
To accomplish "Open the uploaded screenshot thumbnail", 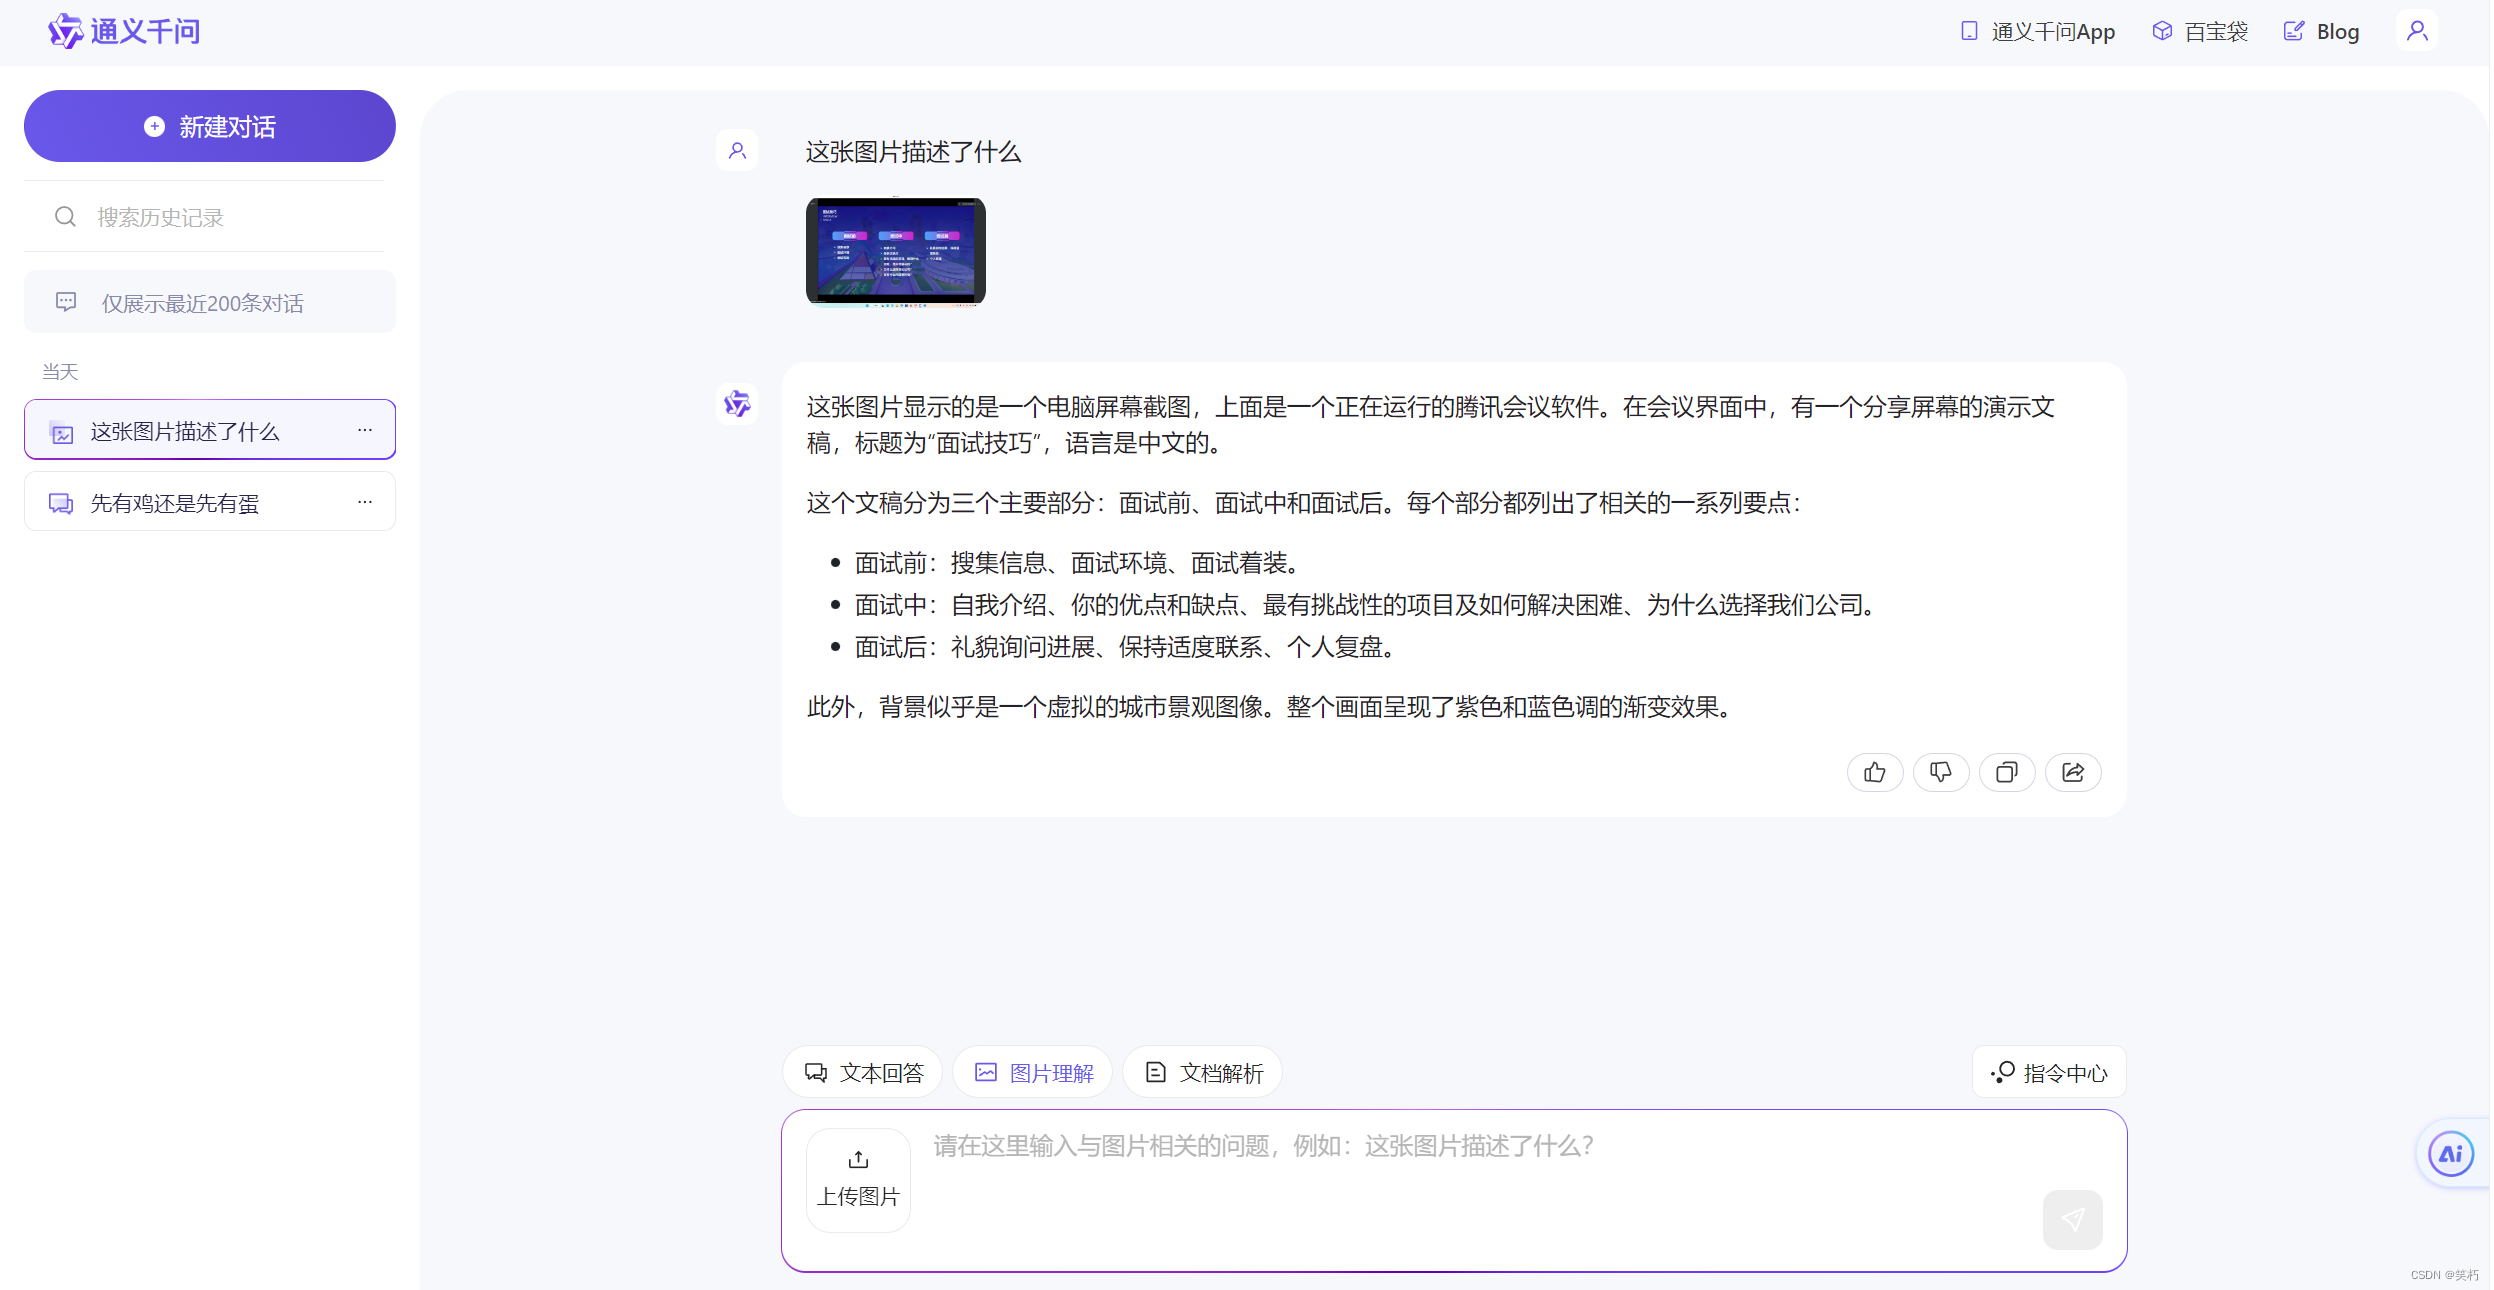I will pyautogui.click(x=894, y=251).
